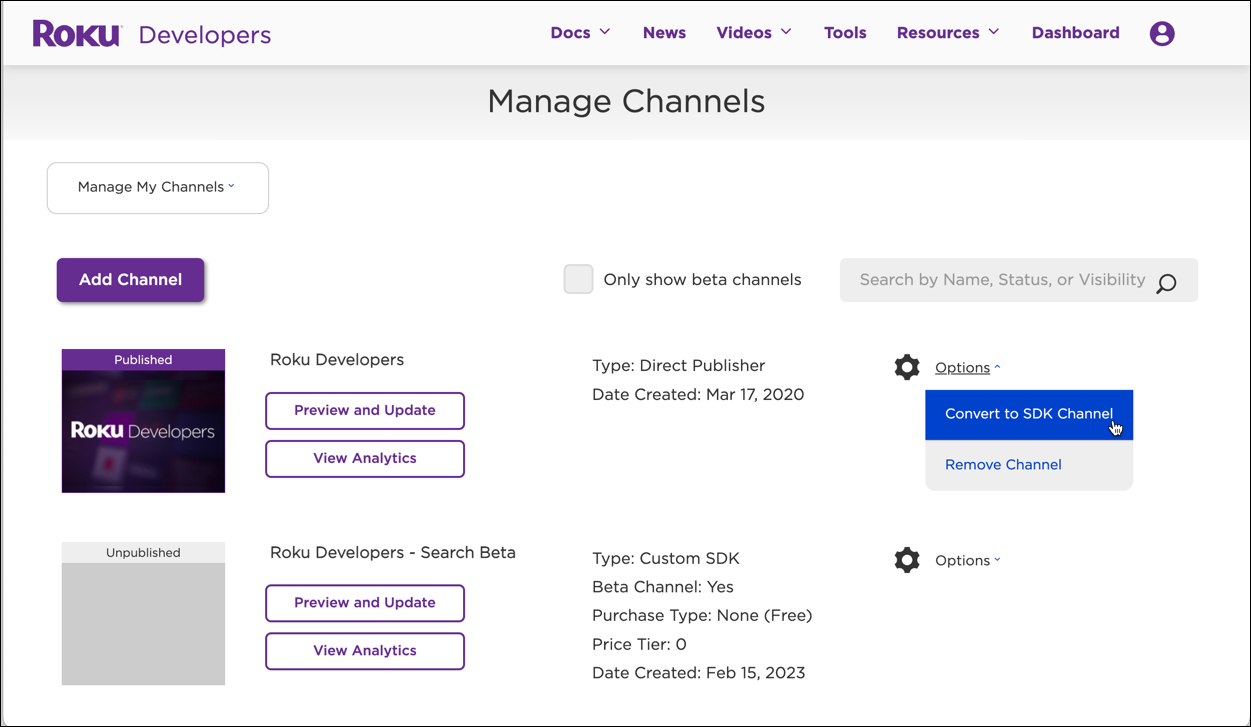Enable the Only show beta channels checkbox
This screenshot has height=727, width=1251.
pos(578,279)
